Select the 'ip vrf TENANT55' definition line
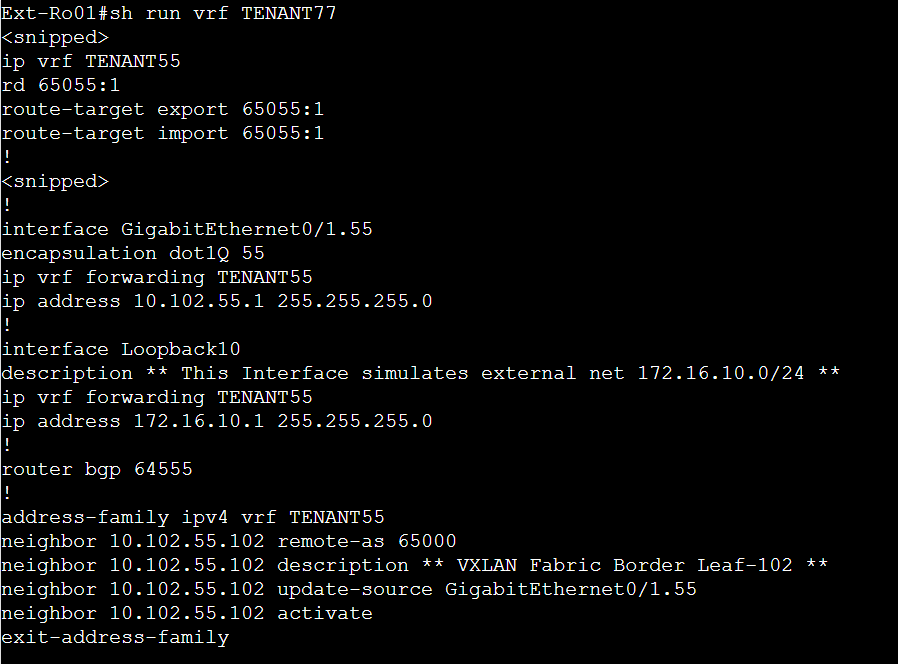 [91, 61]
